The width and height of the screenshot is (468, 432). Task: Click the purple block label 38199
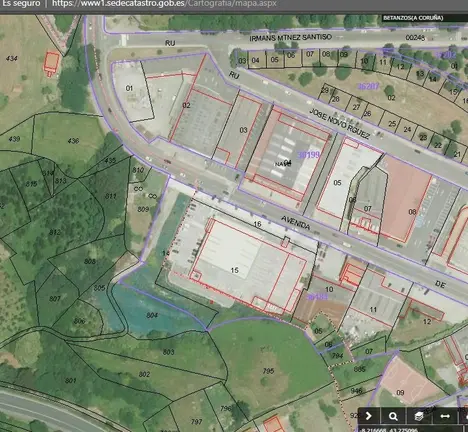tap(308, 155)
